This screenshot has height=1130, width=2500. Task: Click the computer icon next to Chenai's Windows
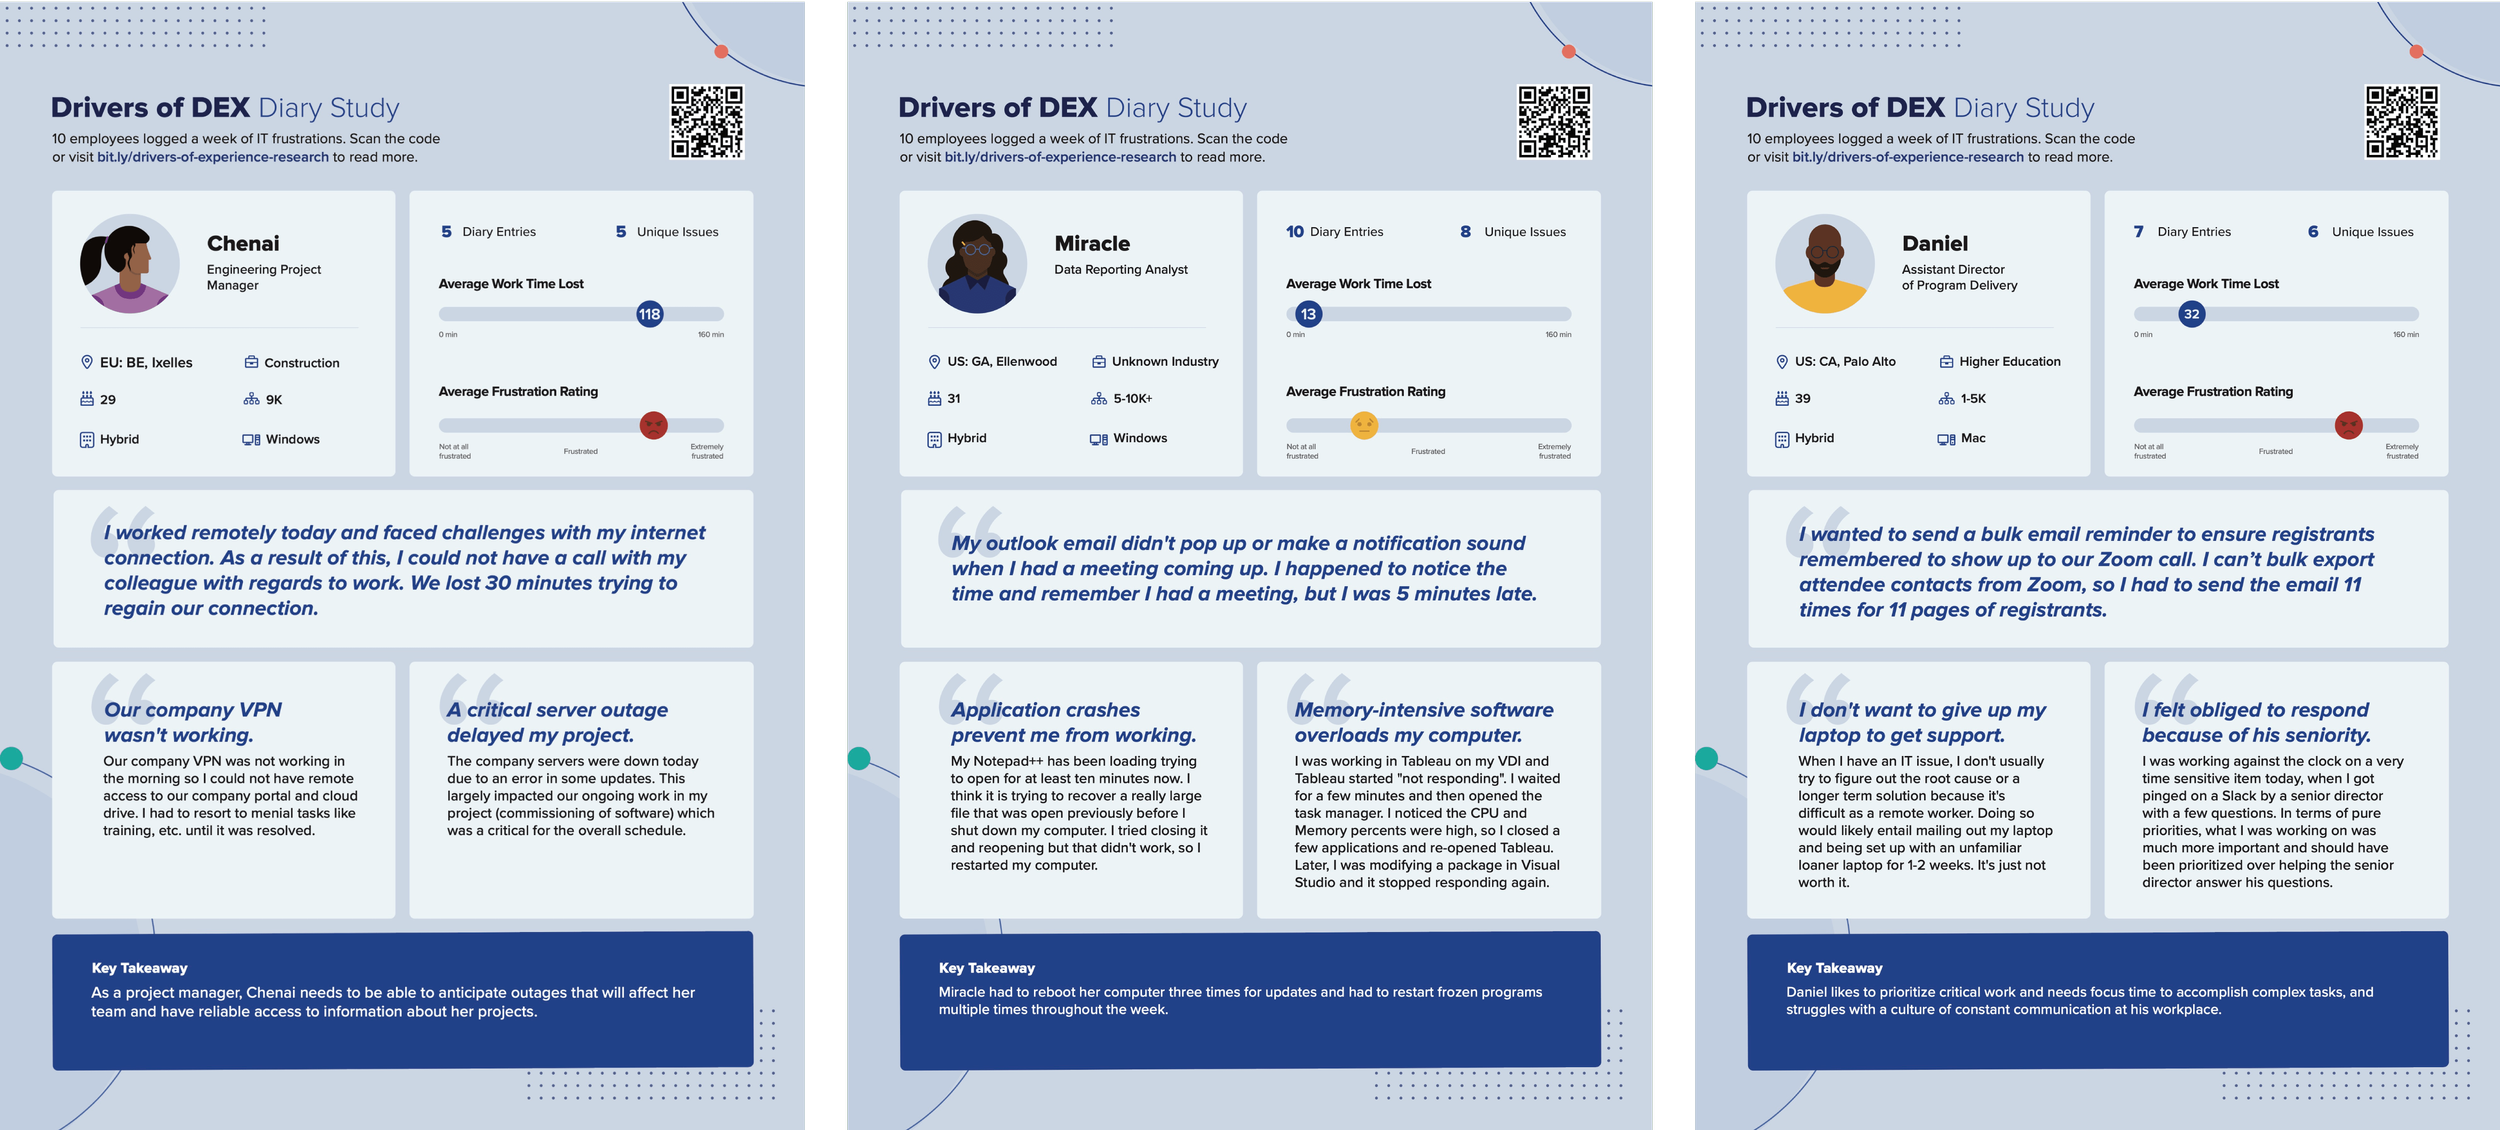point(251,439)
